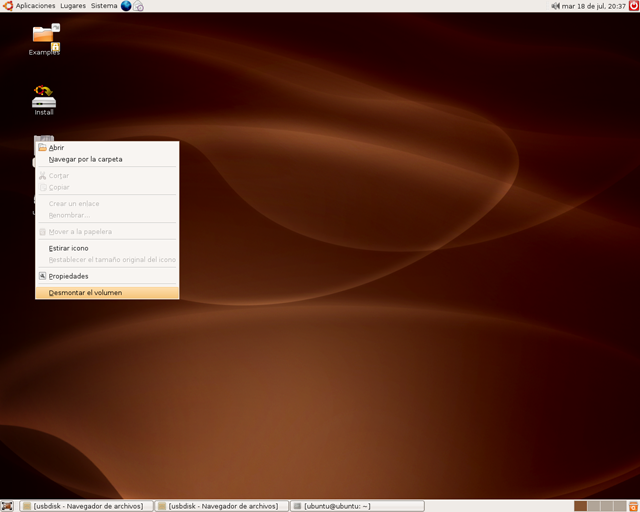Open the Aplicaciones menu
This screenshot has height=512, width=640.
point(35,6)
